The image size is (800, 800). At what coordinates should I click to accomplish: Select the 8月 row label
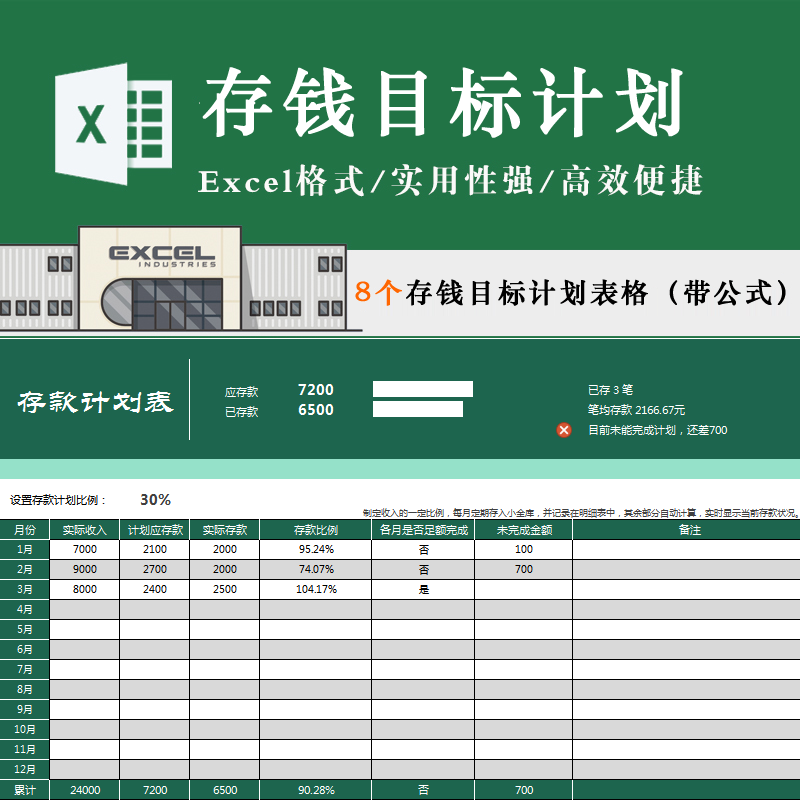pos(24,689)
